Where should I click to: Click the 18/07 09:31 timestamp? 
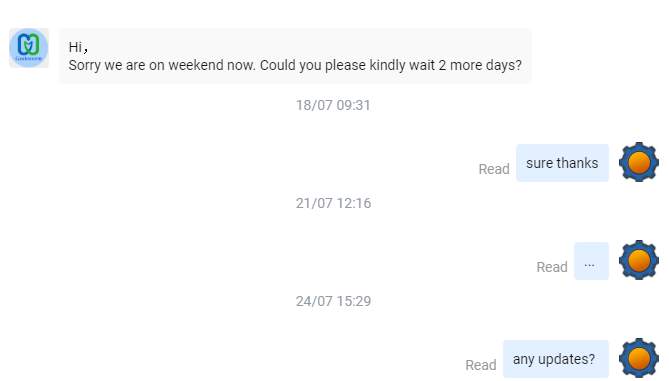[x=333, y=105]
